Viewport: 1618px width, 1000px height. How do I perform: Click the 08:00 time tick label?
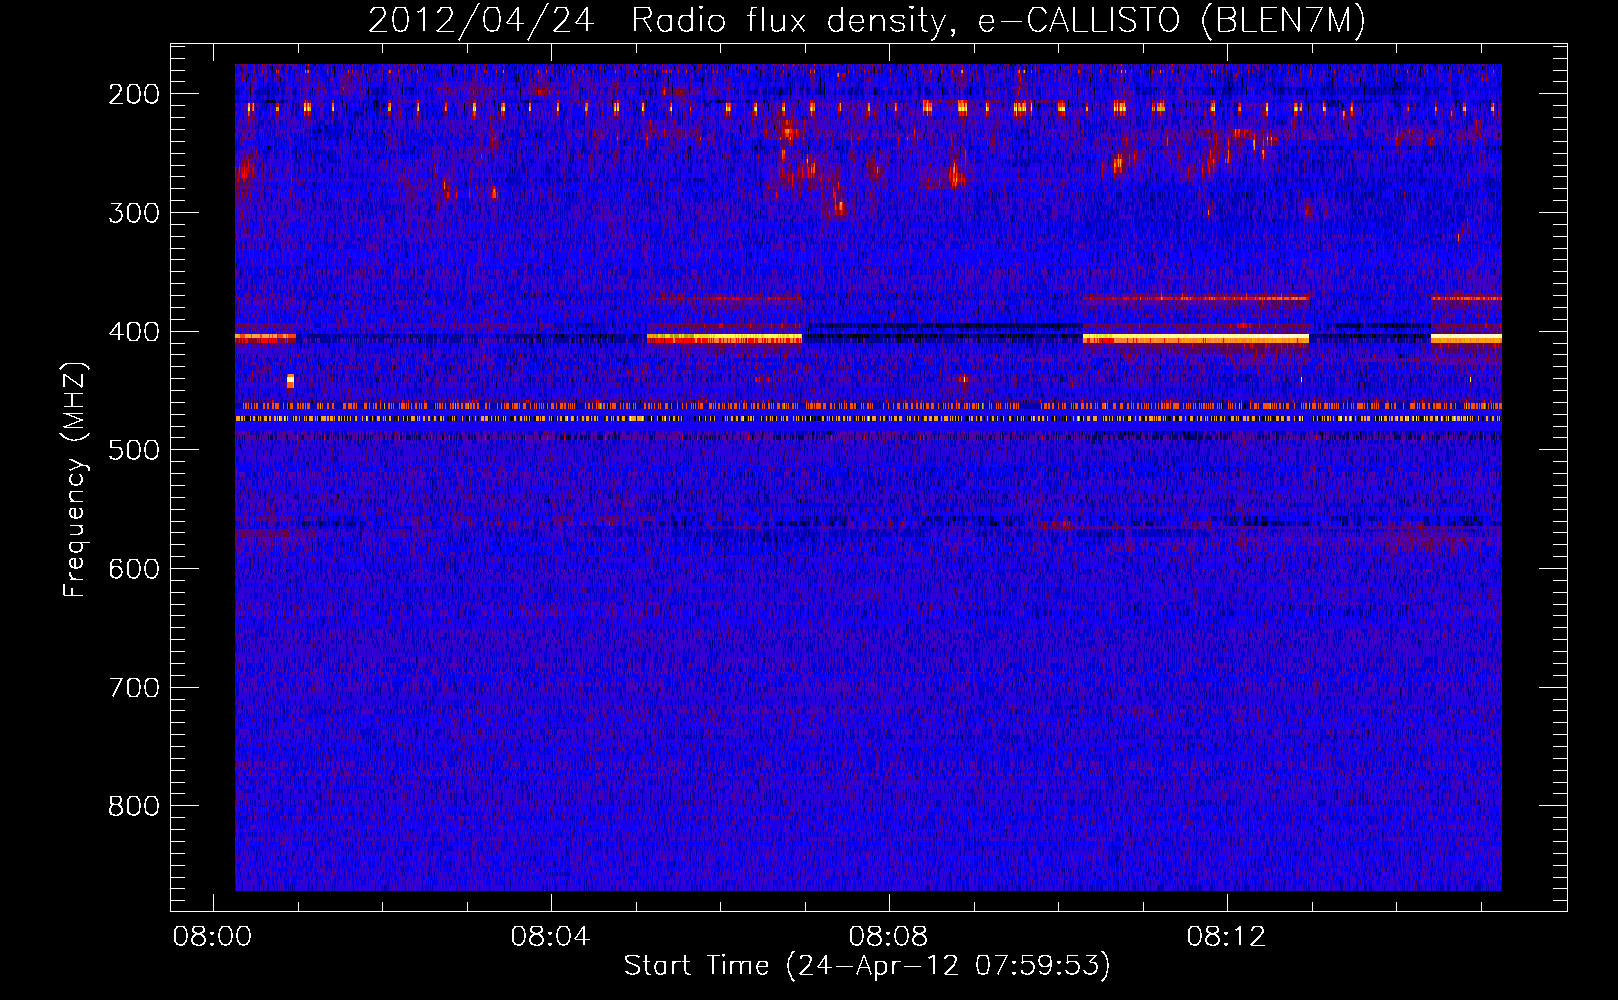212,937
